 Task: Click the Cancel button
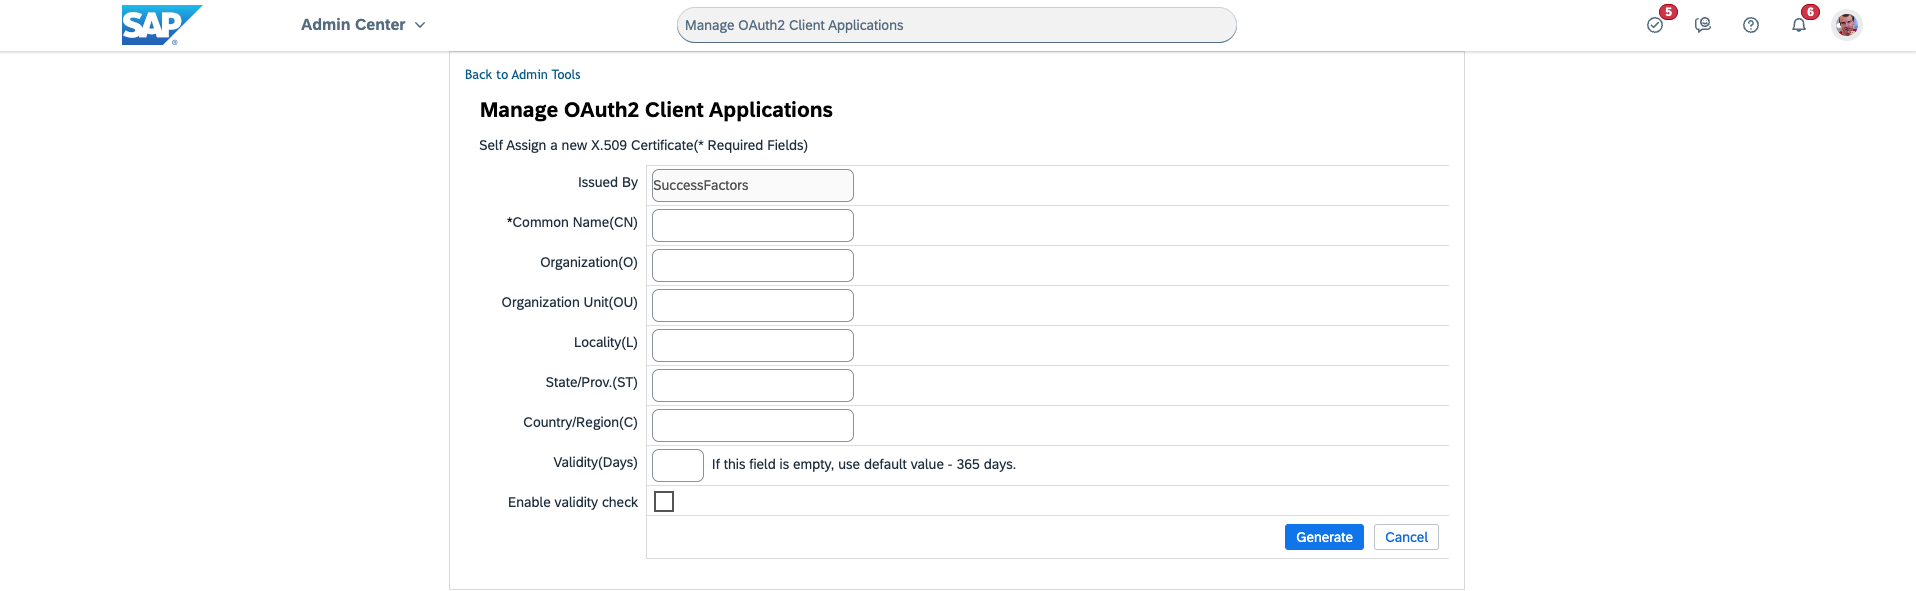click(x=1406, y=537)
